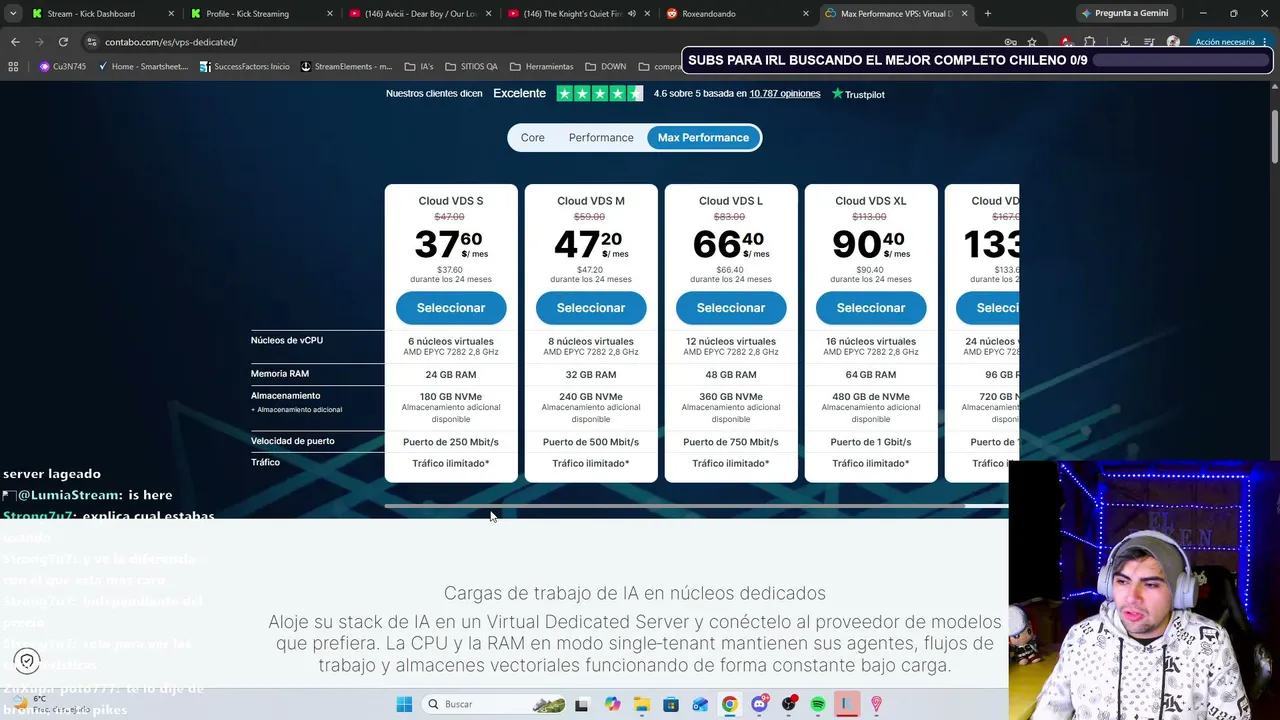1280x720 pixels.
Task: Click the shield check icon over the chat overlay
Action: (x=27, y=661)
